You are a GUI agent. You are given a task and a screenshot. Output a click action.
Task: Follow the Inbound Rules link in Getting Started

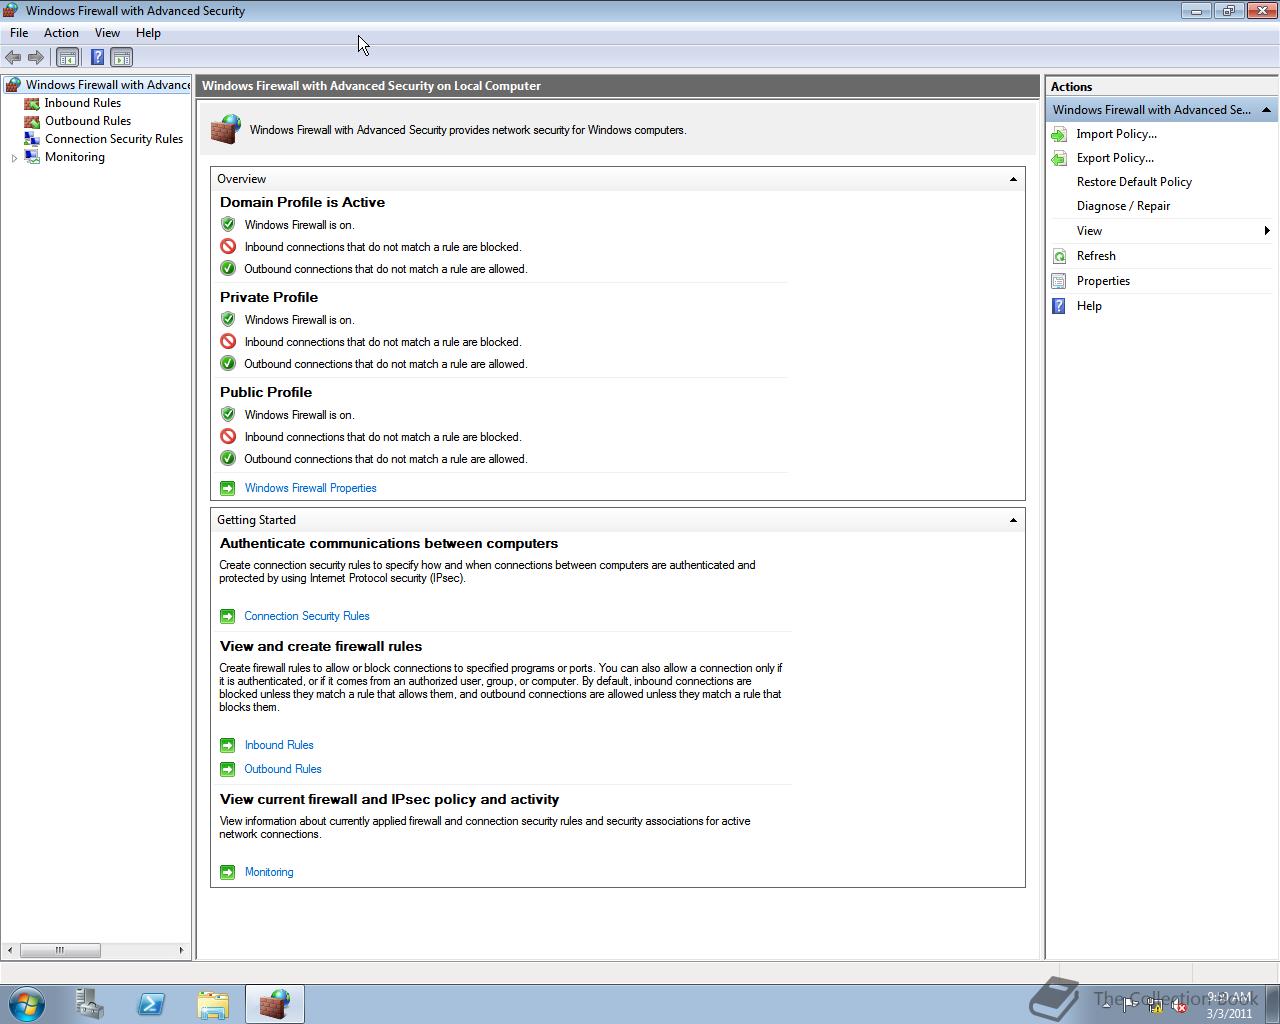point(279,745)
